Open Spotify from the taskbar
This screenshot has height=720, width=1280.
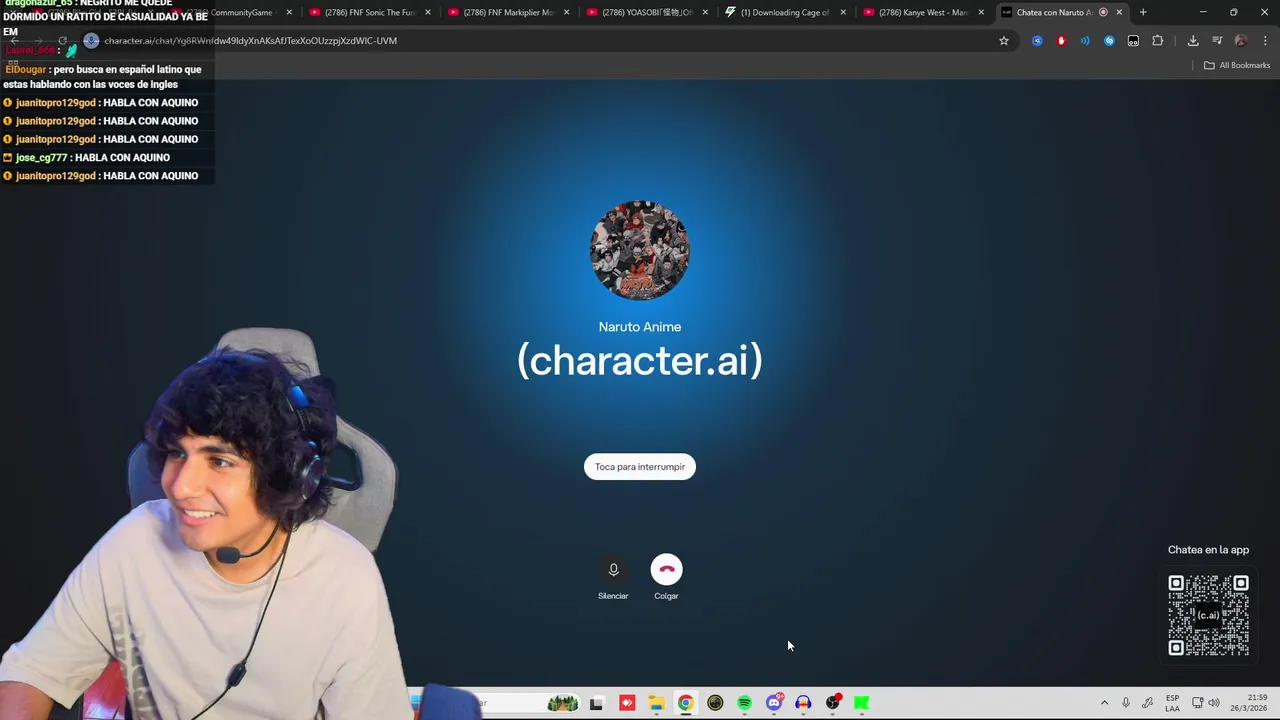pyautogui.click(x=744, y=703)
